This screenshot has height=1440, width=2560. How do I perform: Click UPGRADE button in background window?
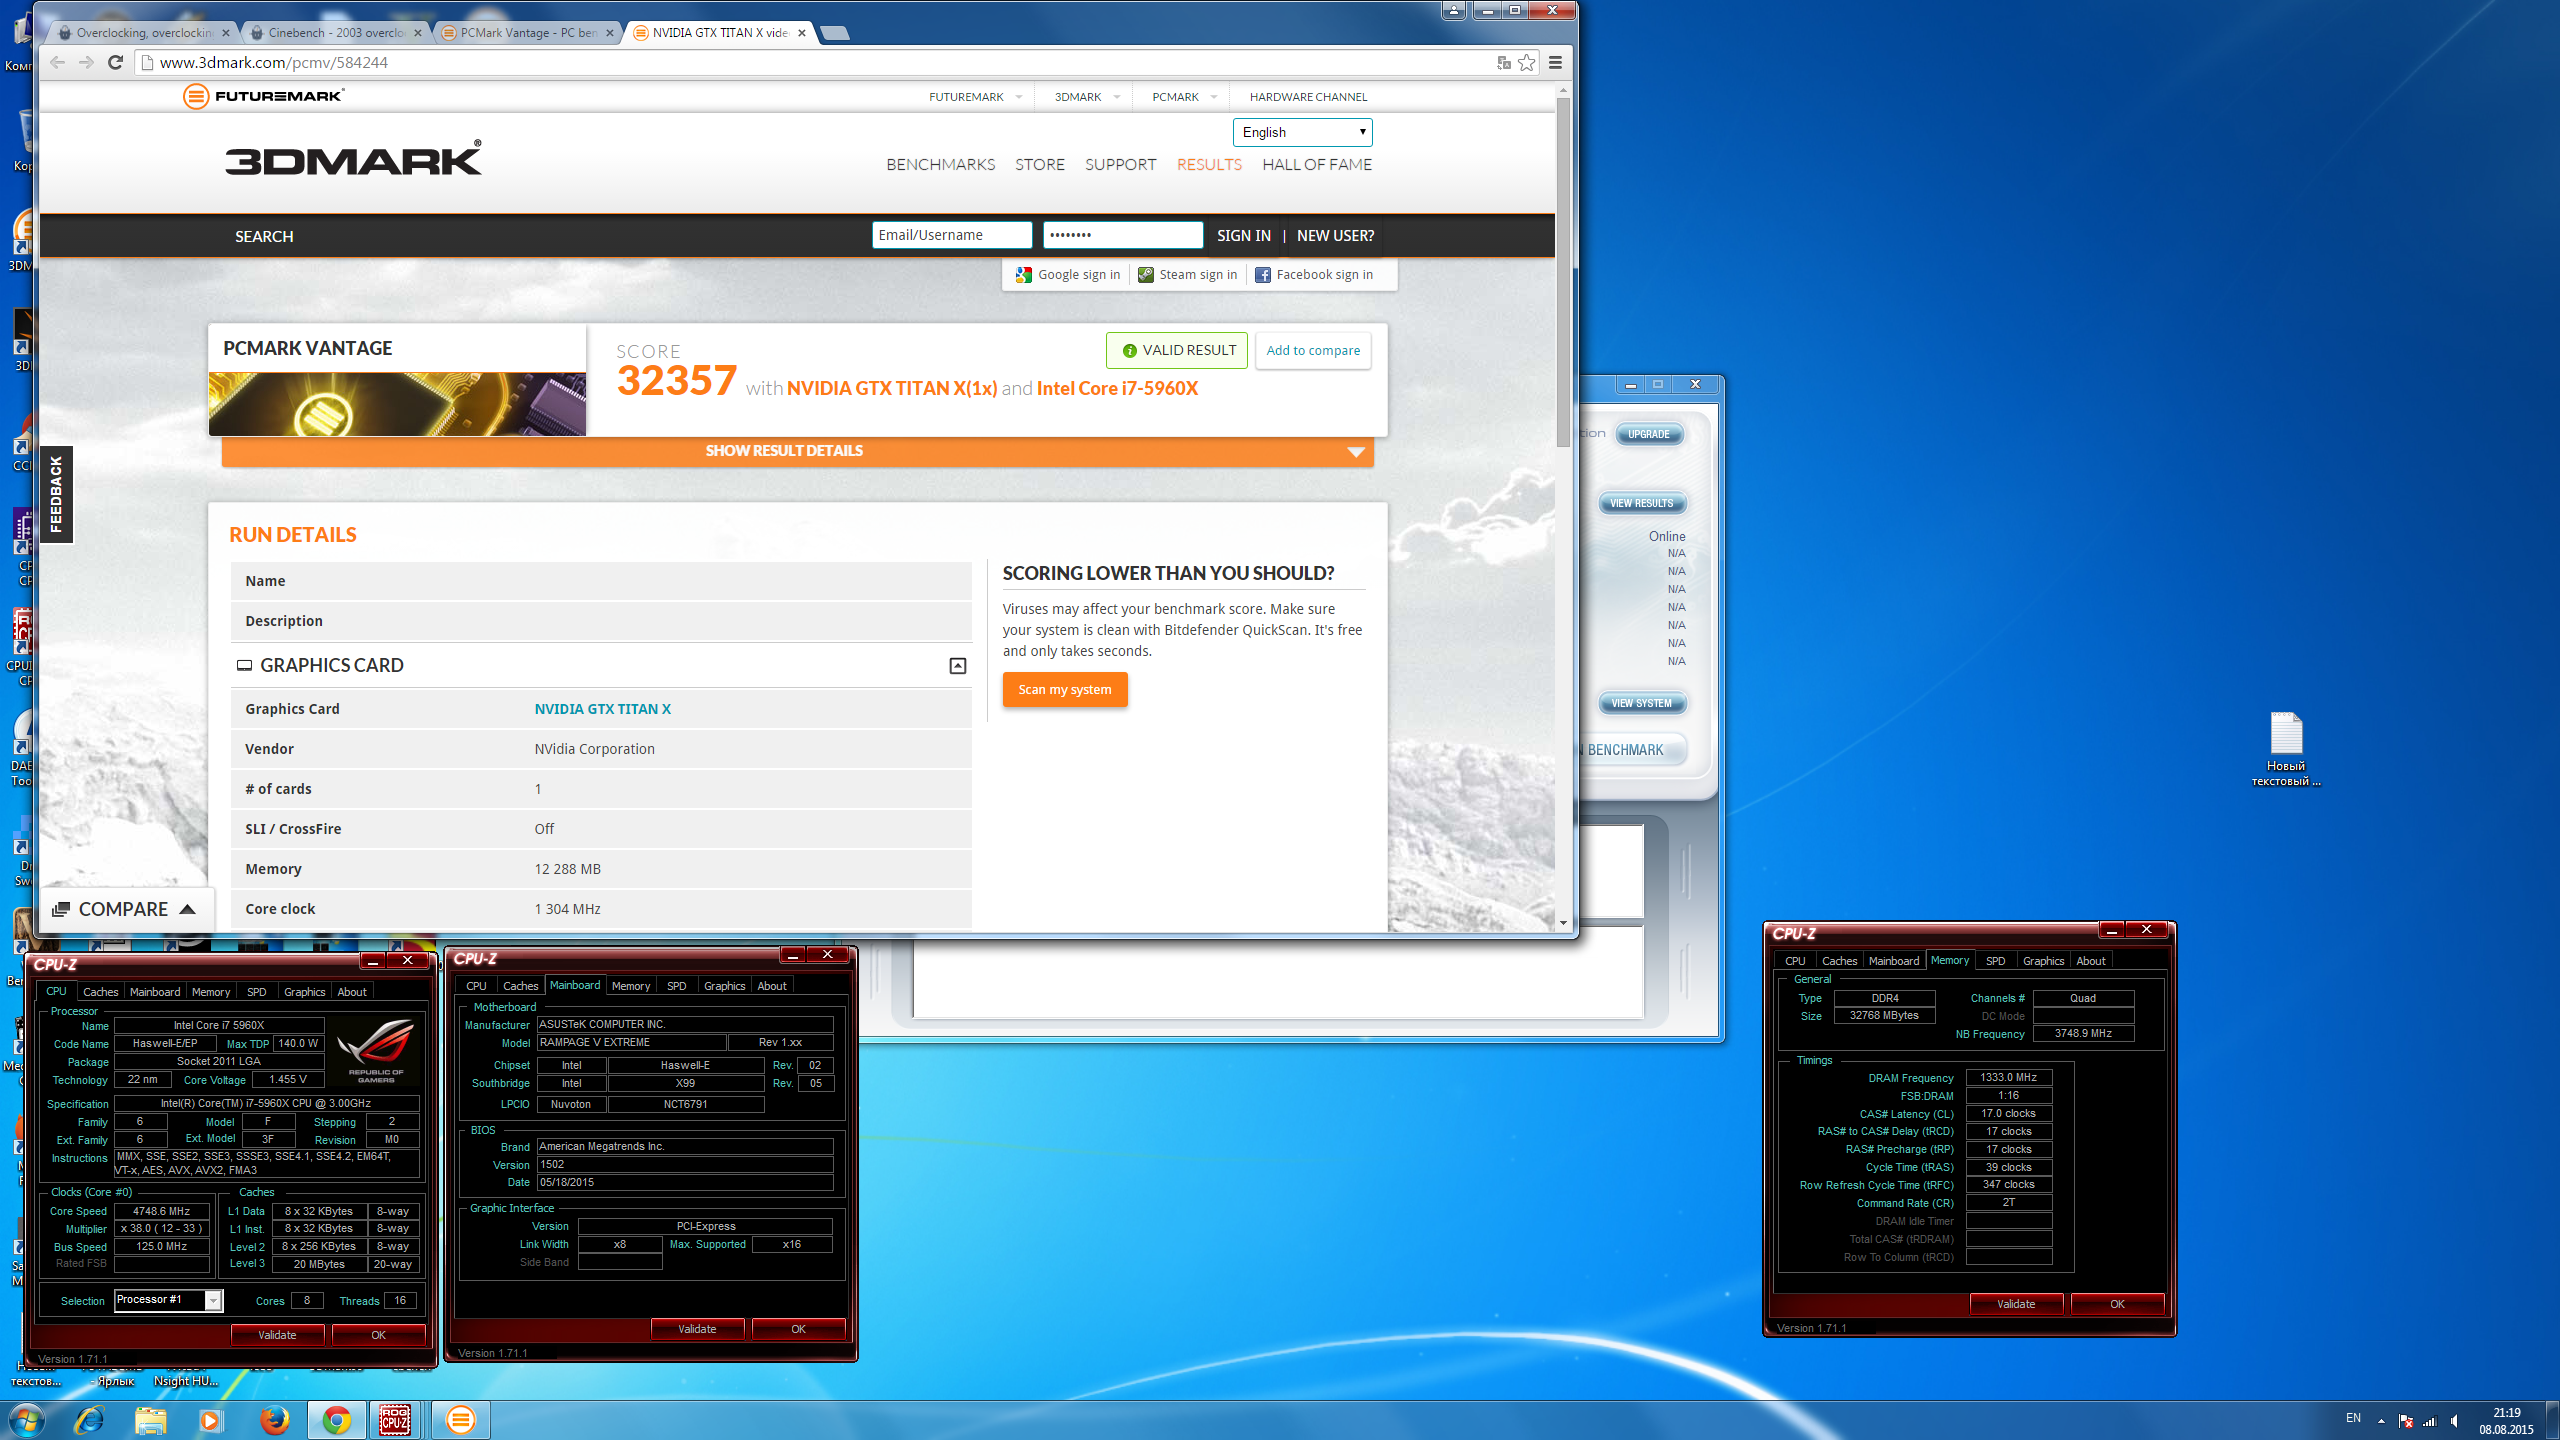point(1648,435)
